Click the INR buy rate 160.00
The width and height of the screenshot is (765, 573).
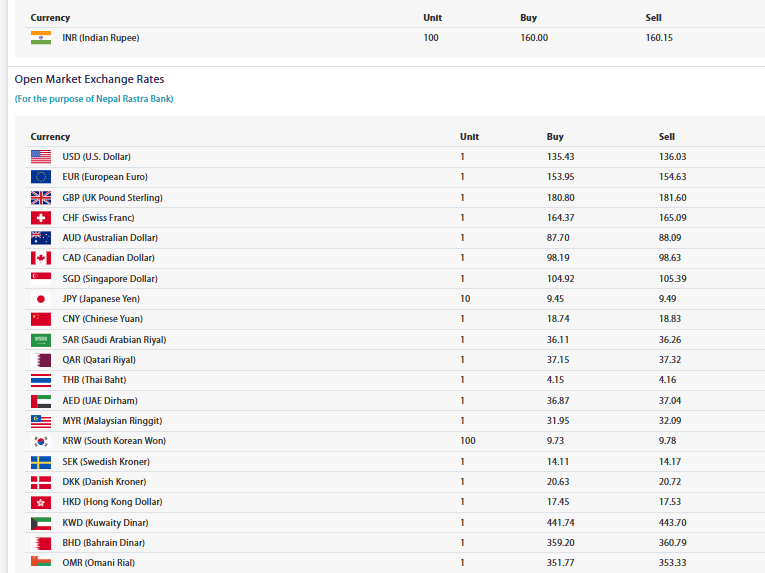click(x=534, y=38)
